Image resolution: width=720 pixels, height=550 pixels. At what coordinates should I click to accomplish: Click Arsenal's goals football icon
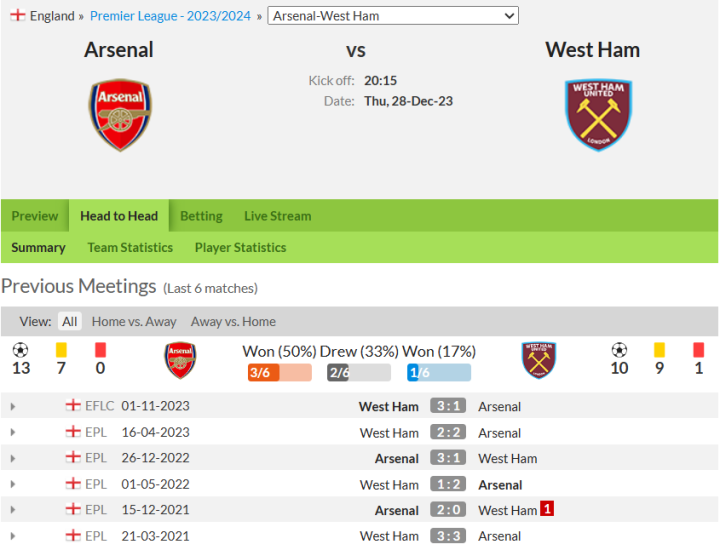point(21,350)
